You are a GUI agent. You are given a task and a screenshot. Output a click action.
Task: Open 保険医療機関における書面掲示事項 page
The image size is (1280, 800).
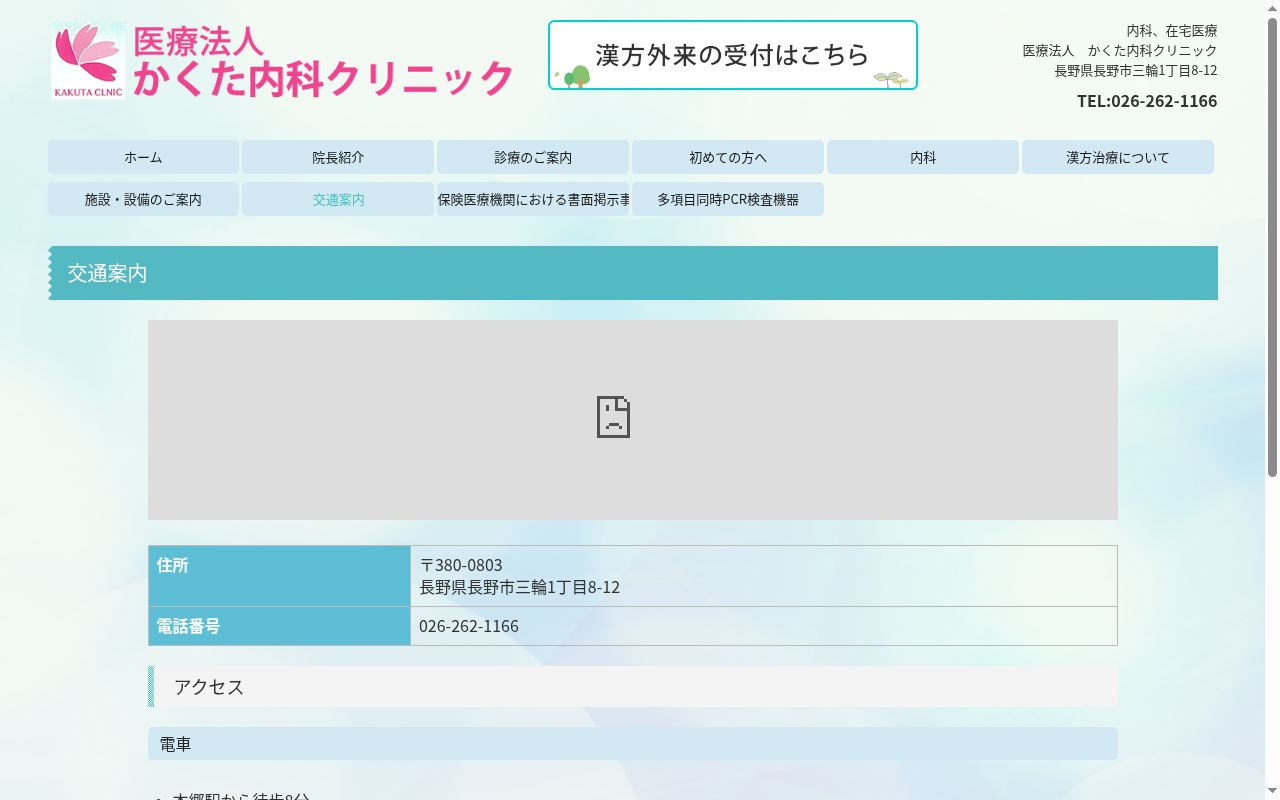tap(533, 199)
